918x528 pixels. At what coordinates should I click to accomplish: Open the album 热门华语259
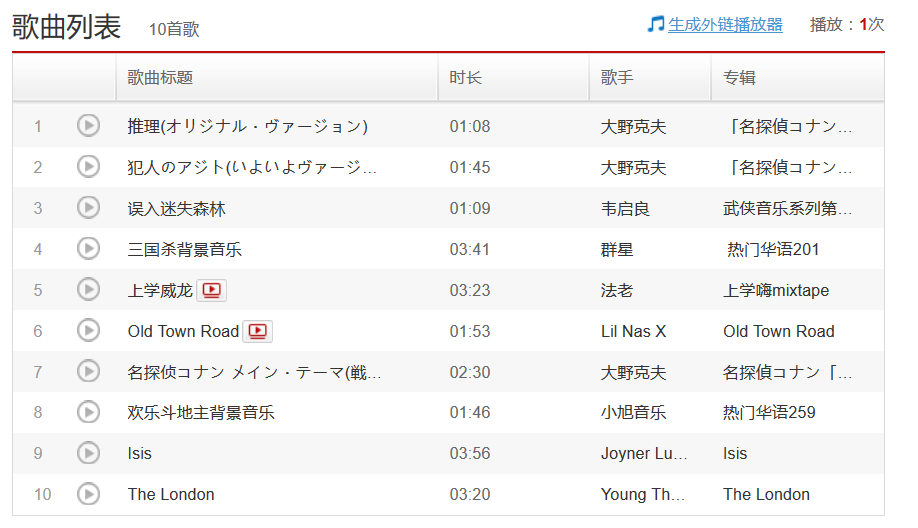[x=769, y=412]
